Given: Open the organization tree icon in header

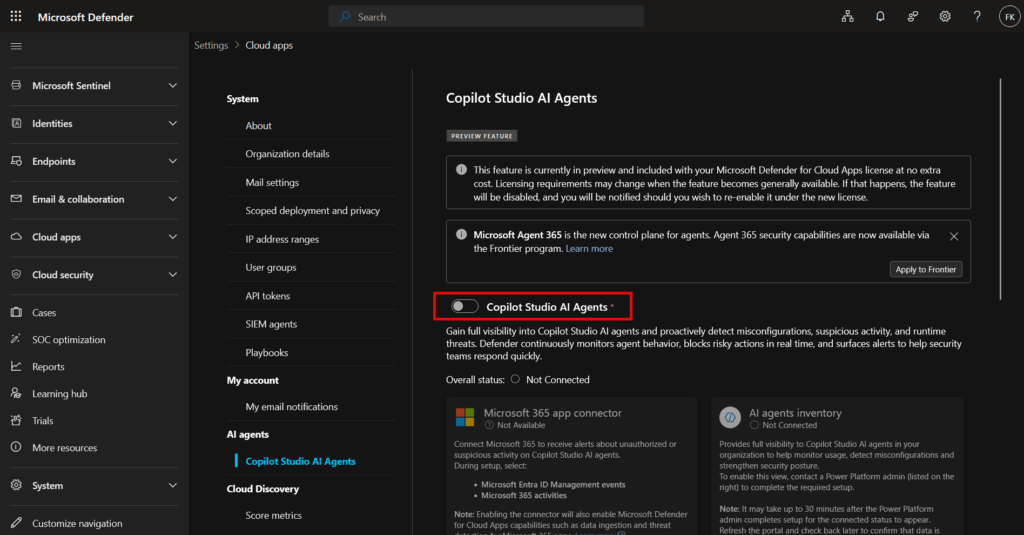Looking at the screenshot, I should [x=848, y=16].
